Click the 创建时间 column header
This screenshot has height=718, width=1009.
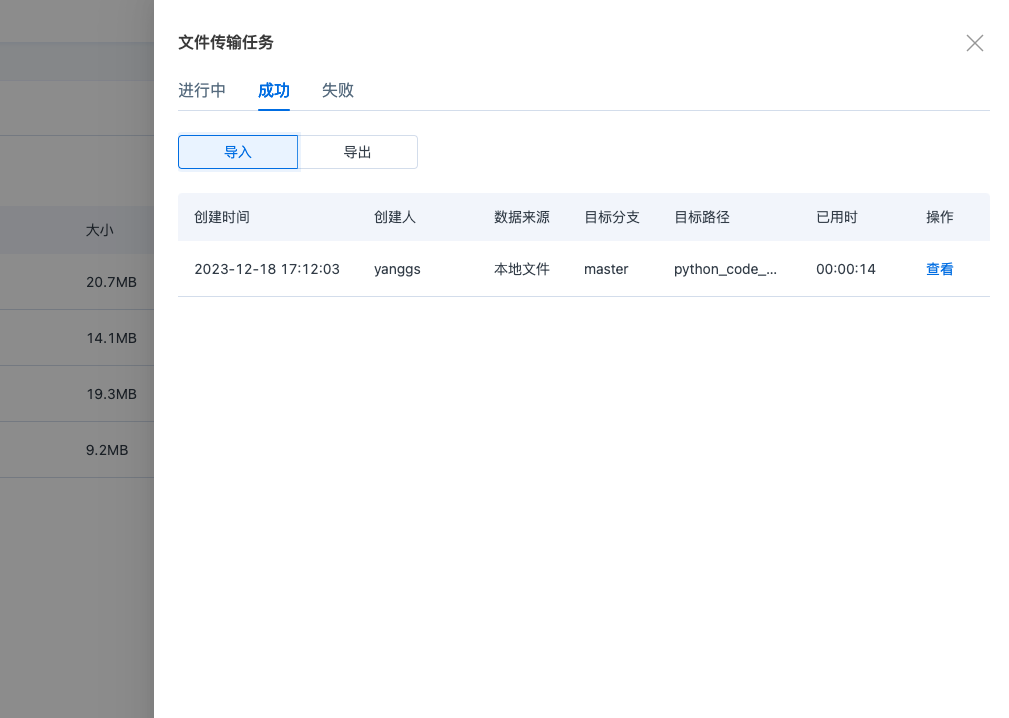pyautogui.click(x=221, y=217)
